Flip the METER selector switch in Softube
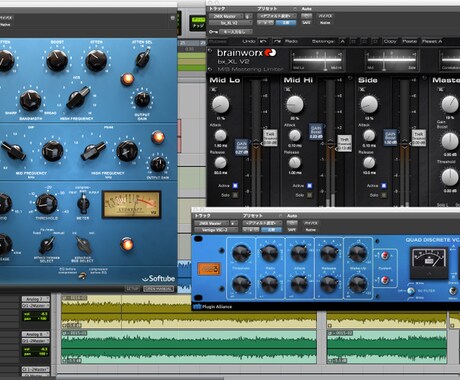Viewport: 460px width, 380px height. [x=83, y=203]
